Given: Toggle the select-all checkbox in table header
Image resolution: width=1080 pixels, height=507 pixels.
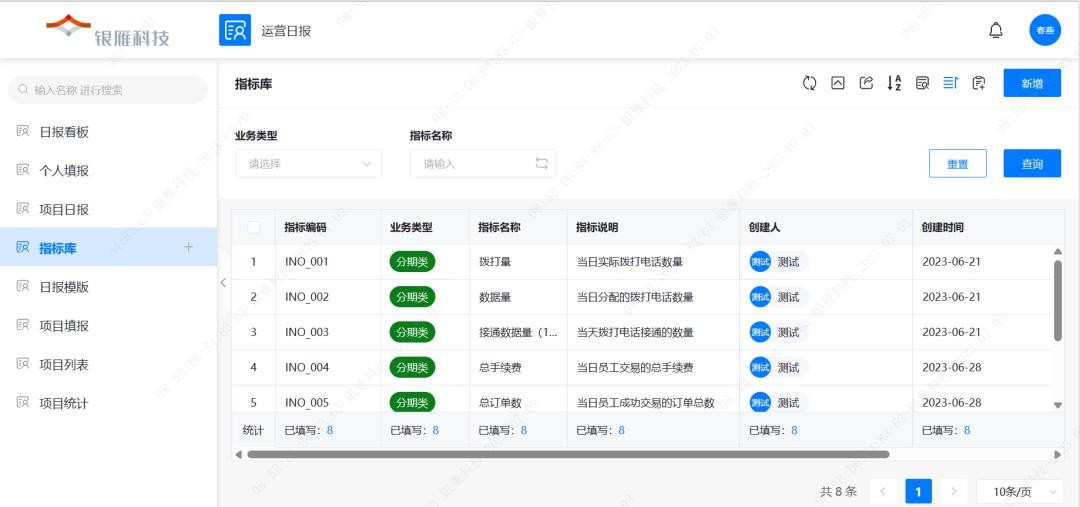Looking at the screenshot, I should pyautogui.click(x=253, y=227).
